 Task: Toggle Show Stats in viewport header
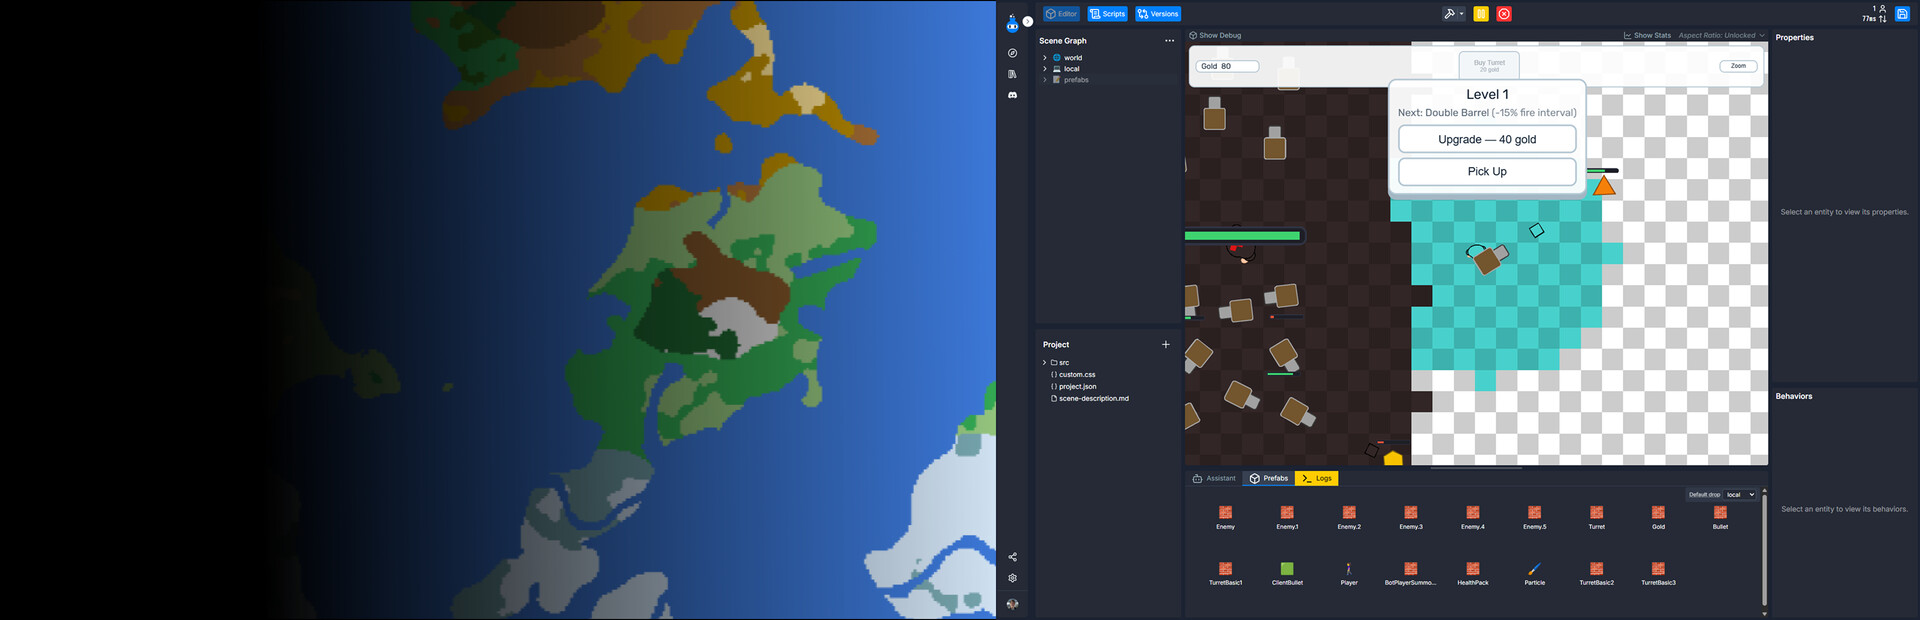(x=1647, y=36)
